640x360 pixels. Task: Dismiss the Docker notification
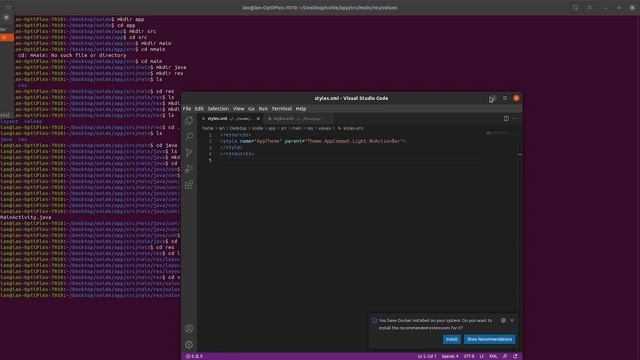(x=512, y=320)
